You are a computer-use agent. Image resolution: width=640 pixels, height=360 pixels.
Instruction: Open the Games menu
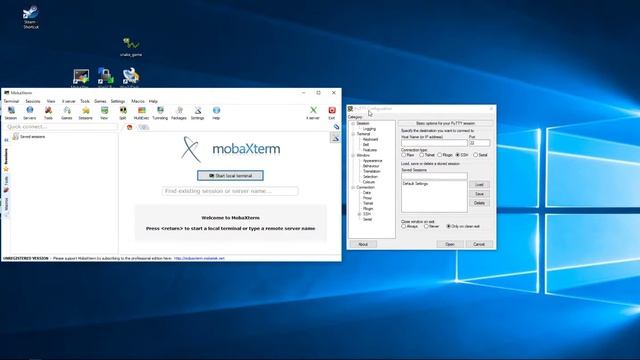pos(100,101)
